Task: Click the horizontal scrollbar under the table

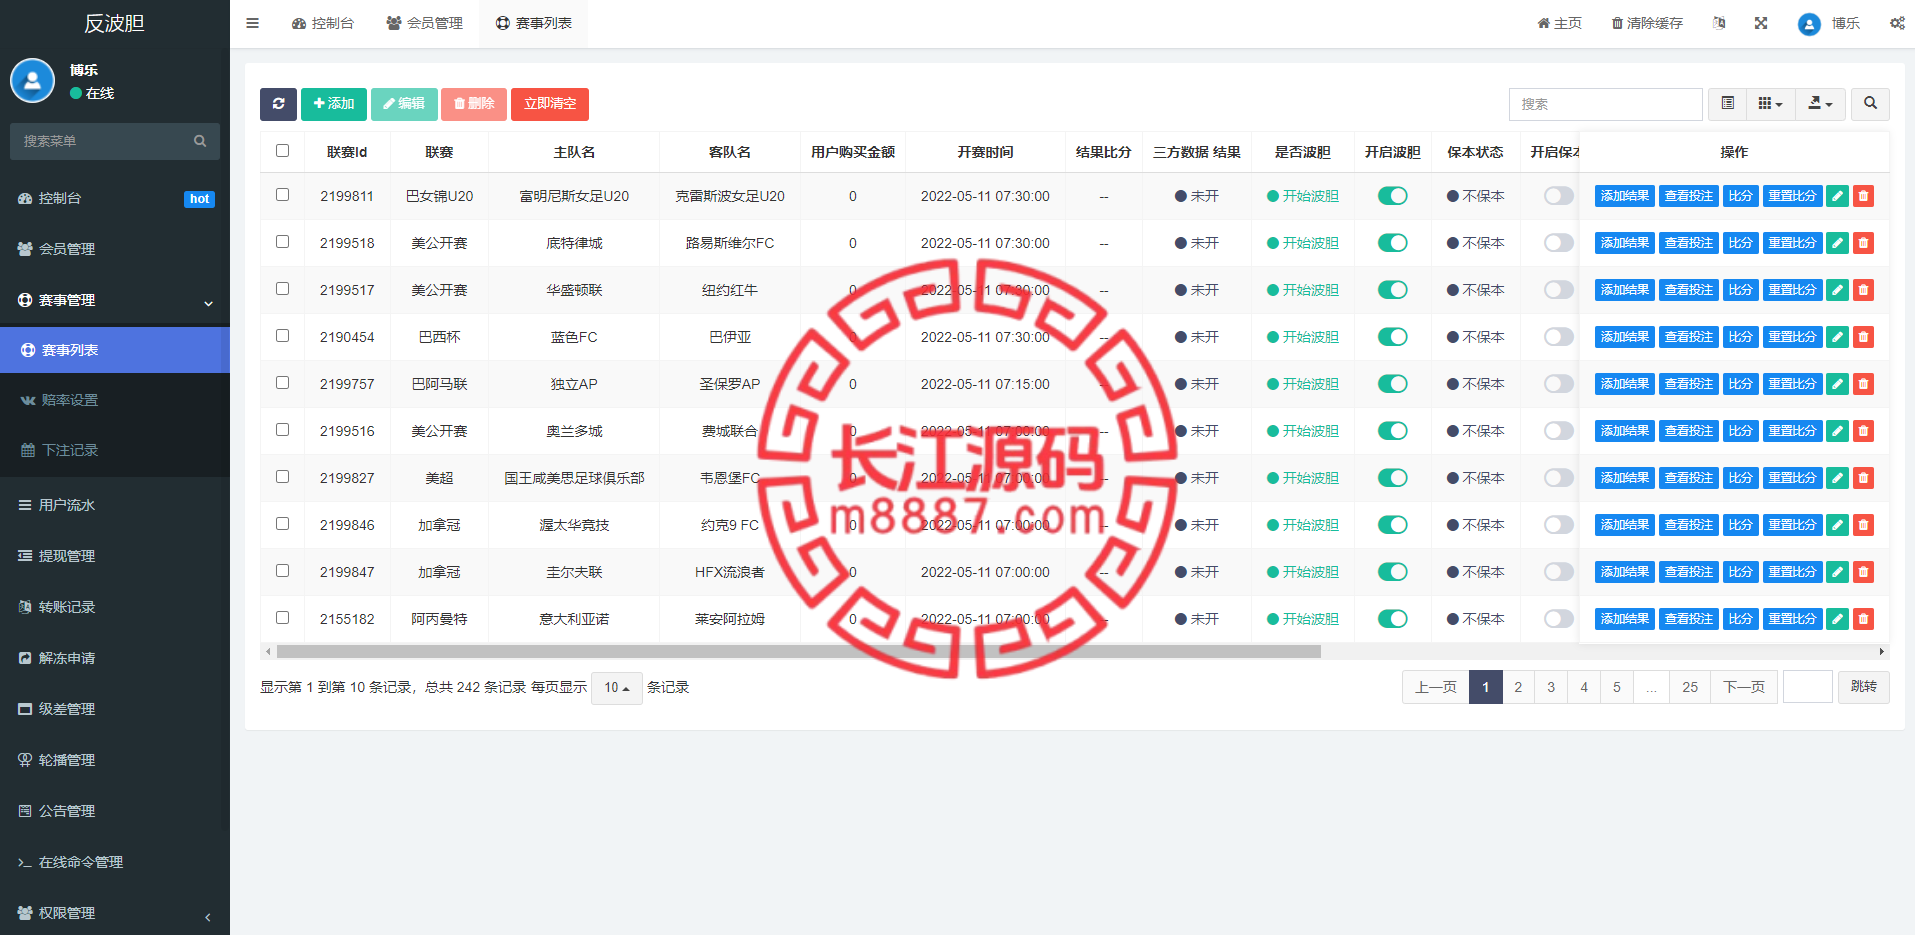Action: 798,652
